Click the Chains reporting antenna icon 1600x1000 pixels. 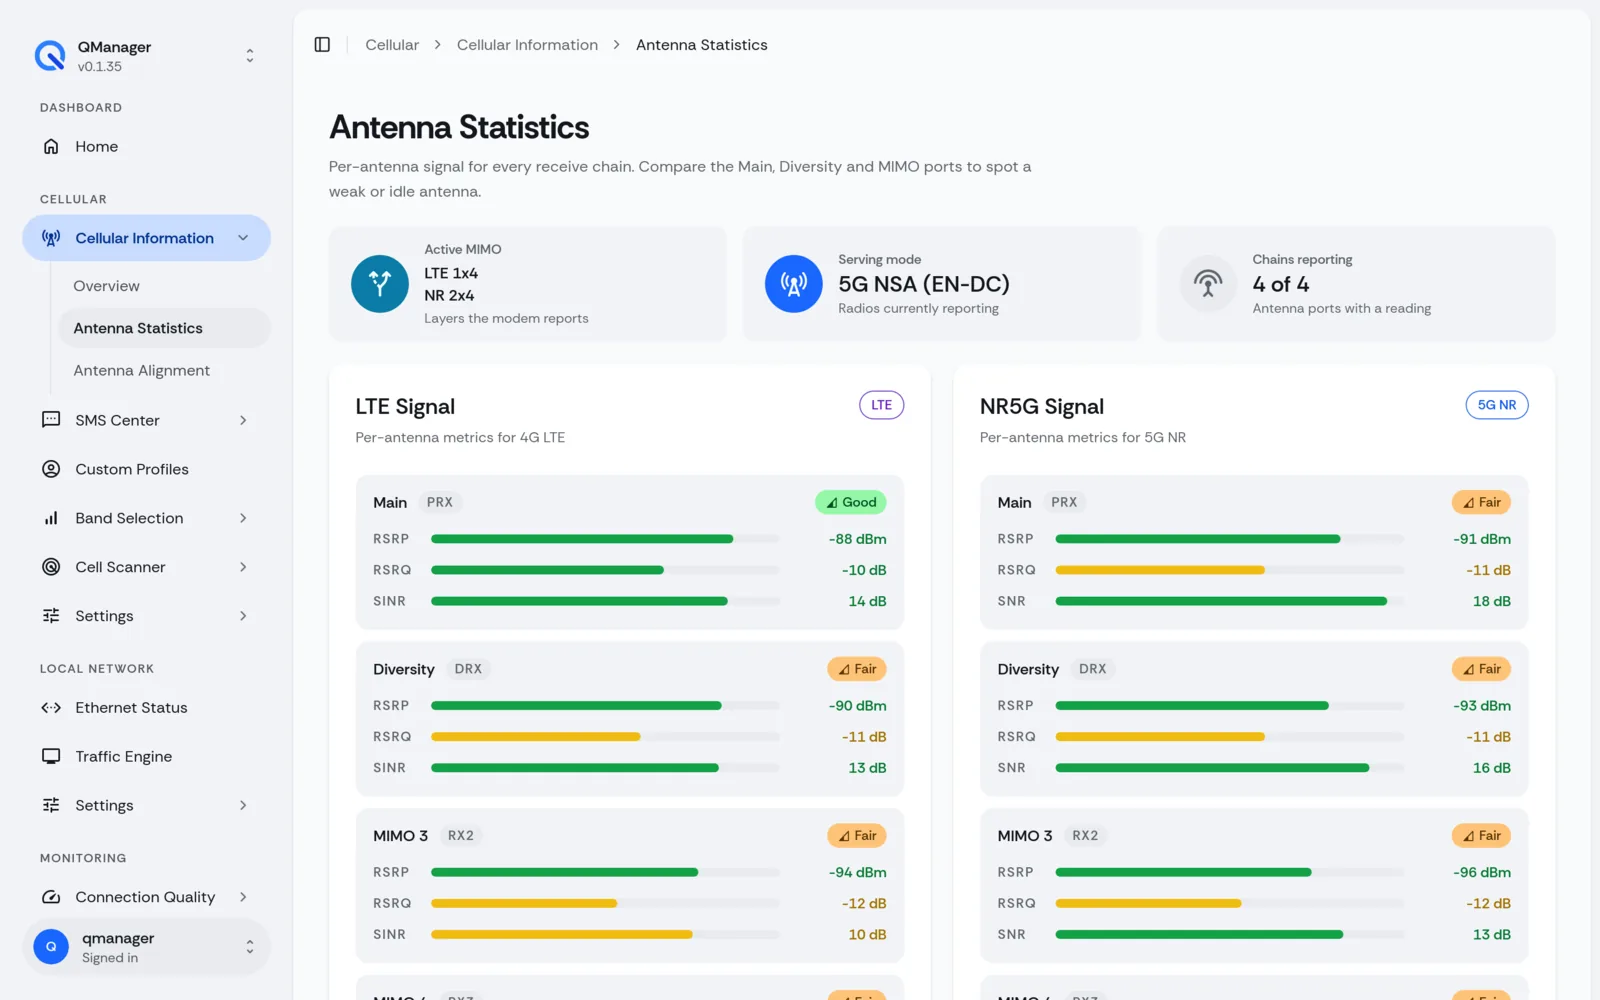pos(1208,284)
